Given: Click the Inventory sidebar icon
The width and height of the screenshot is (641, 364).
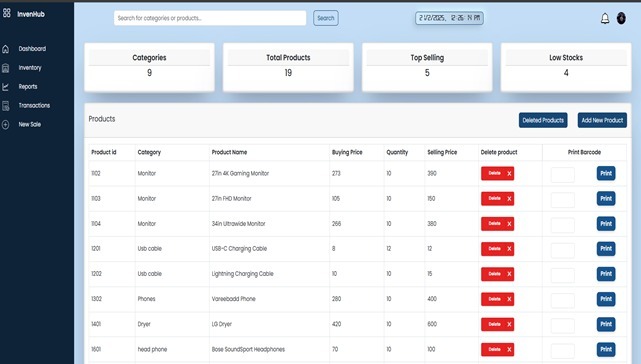Looking at the screenshot, I should click(x=6, y=68).
